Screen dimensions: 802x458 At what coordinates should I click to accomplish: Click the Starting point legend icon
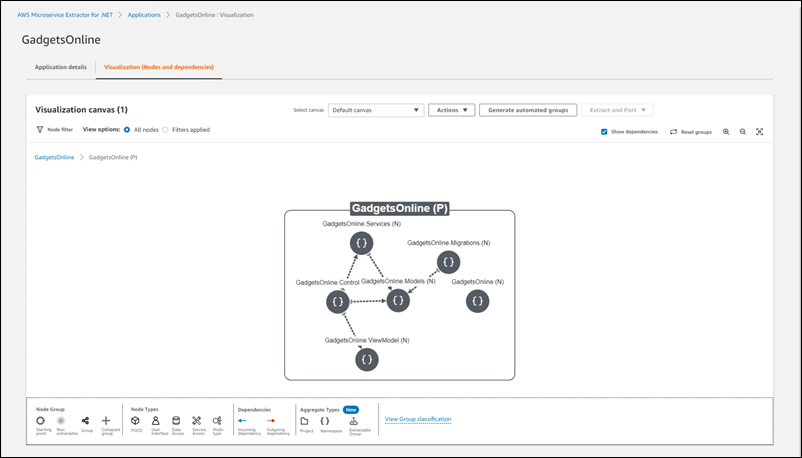[40, 421]
